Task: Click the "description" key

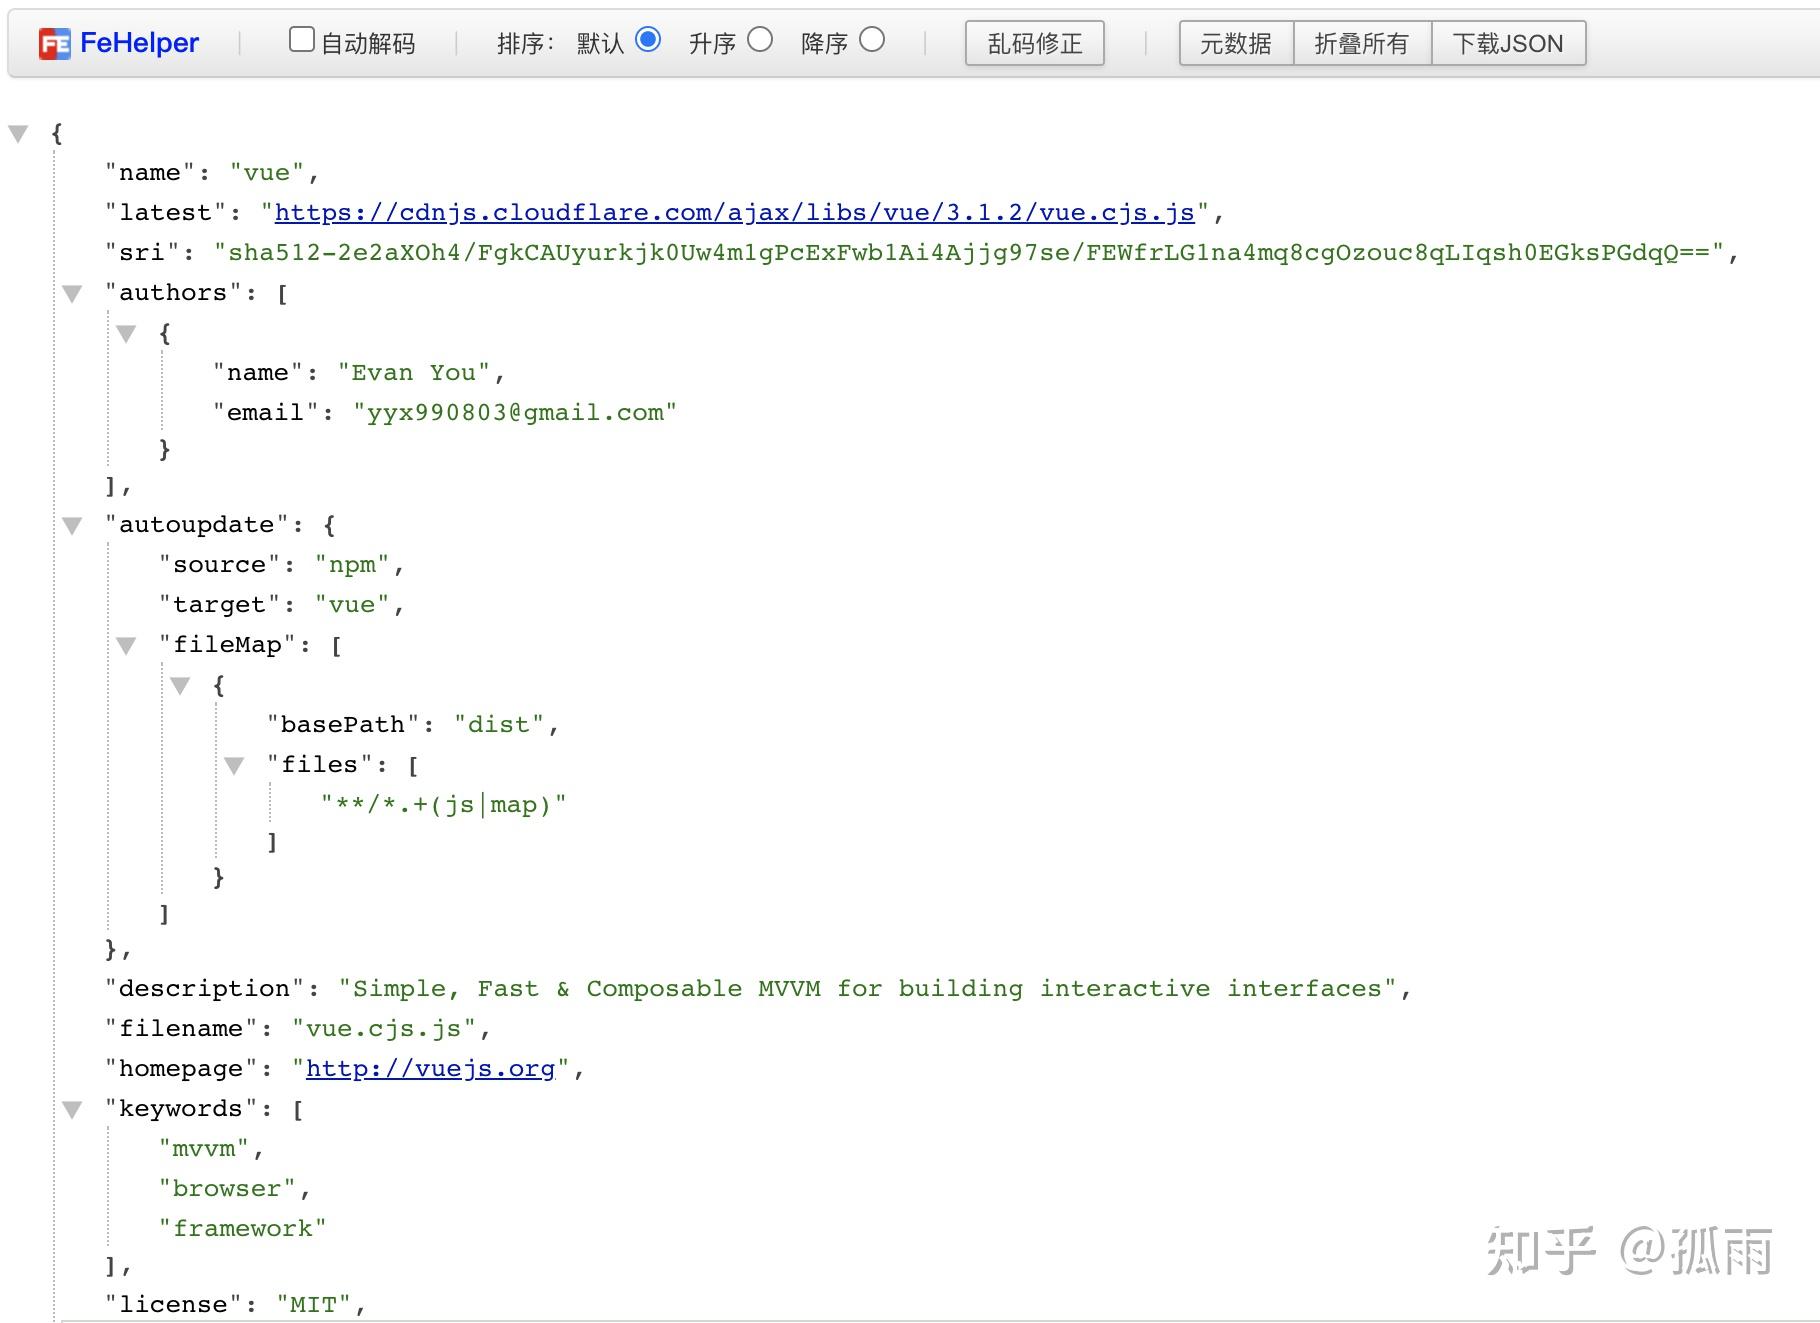Action: pos(205,988)
